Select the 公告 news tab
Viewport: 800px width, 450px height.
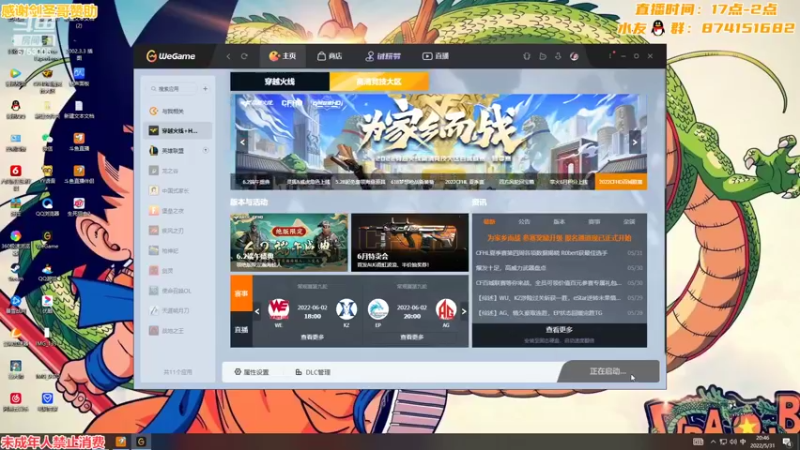pyautogui.click(x=524, y=222)
